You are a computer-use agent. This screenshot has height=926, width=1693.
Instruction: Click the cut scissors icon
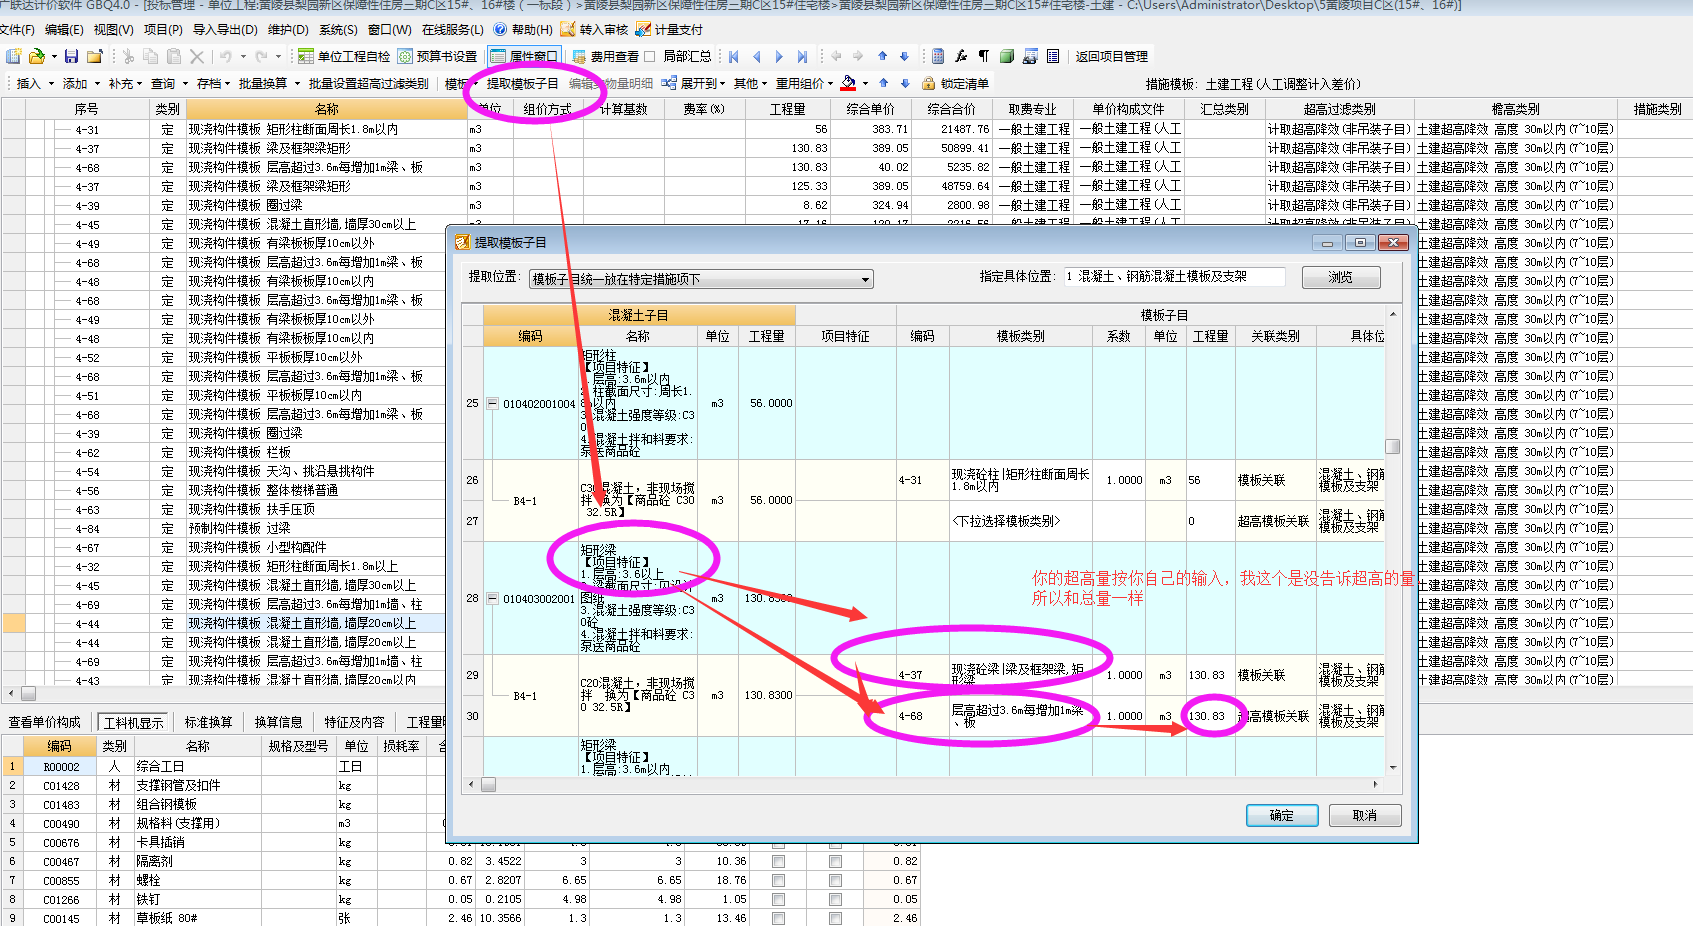click(128, 56)
